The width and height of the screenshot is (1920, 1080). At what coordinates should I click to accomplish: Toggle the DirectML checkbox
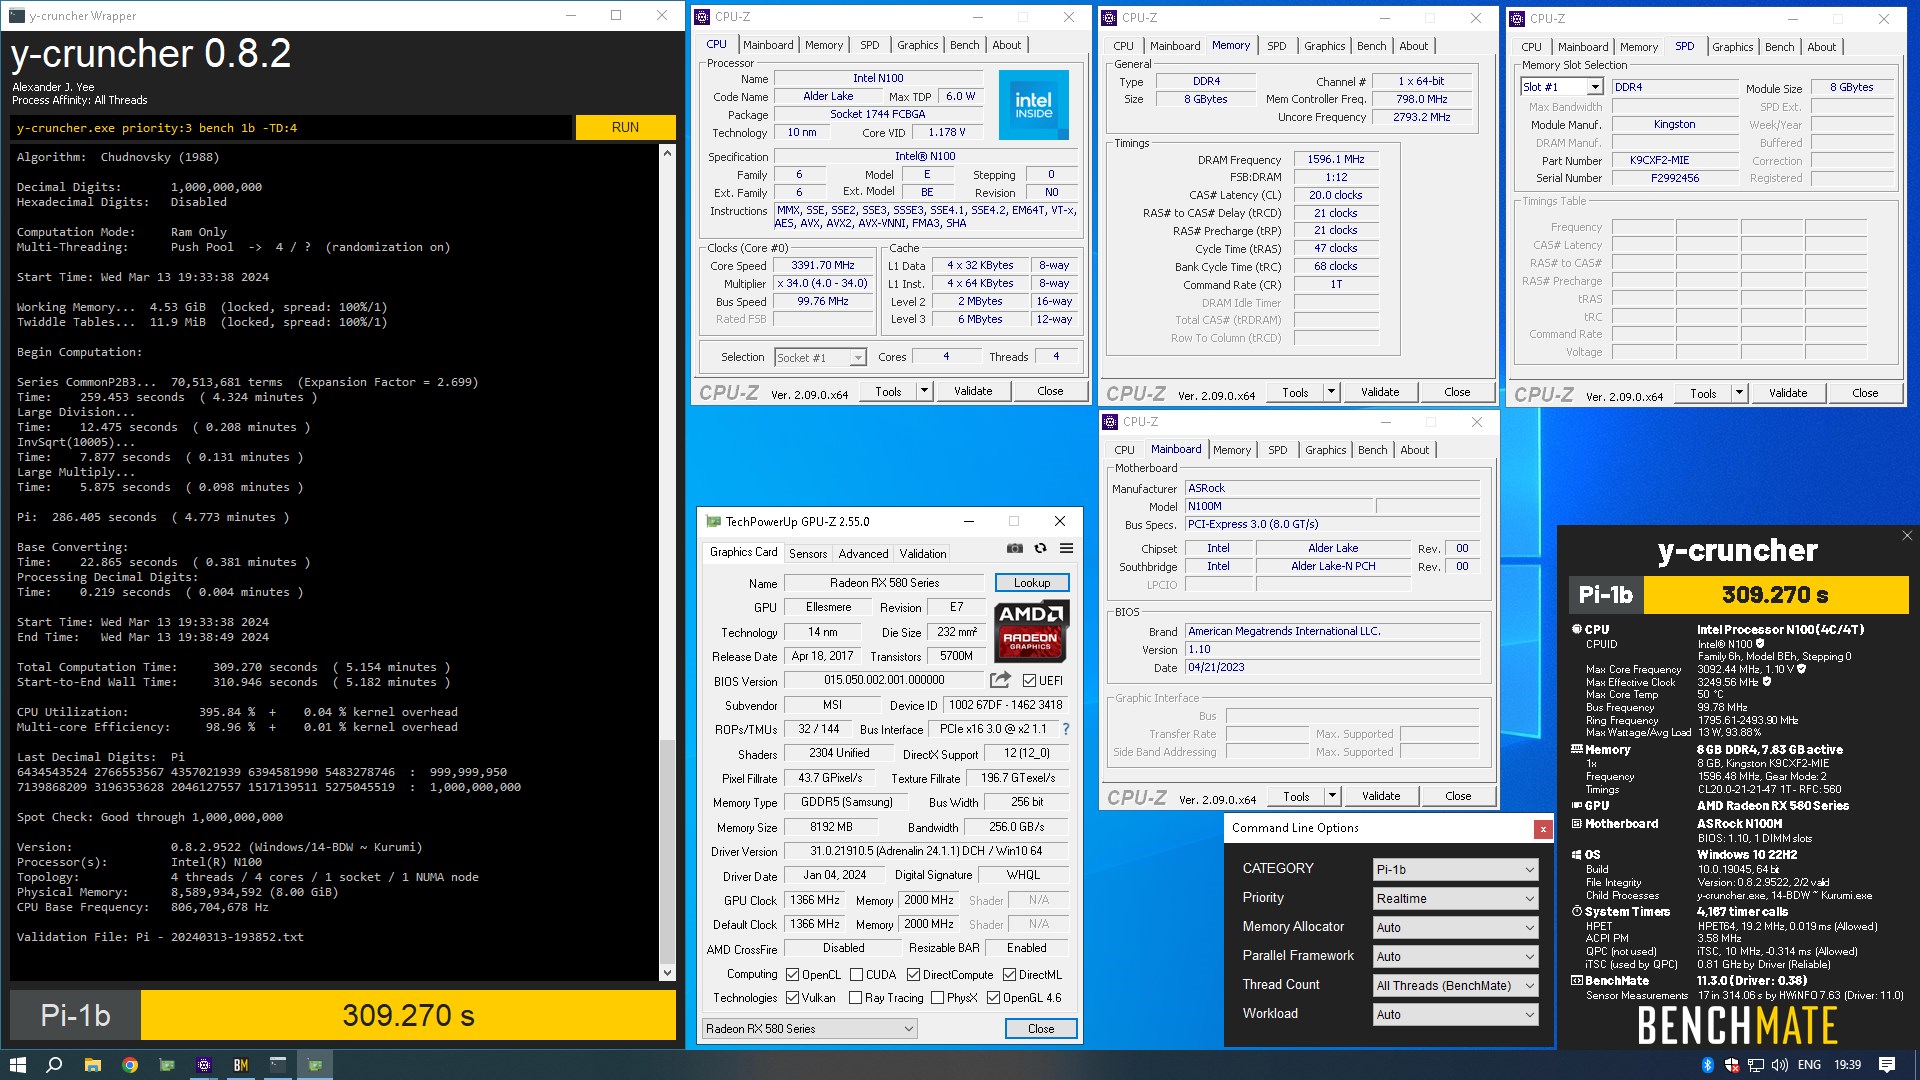[1009, 975]
